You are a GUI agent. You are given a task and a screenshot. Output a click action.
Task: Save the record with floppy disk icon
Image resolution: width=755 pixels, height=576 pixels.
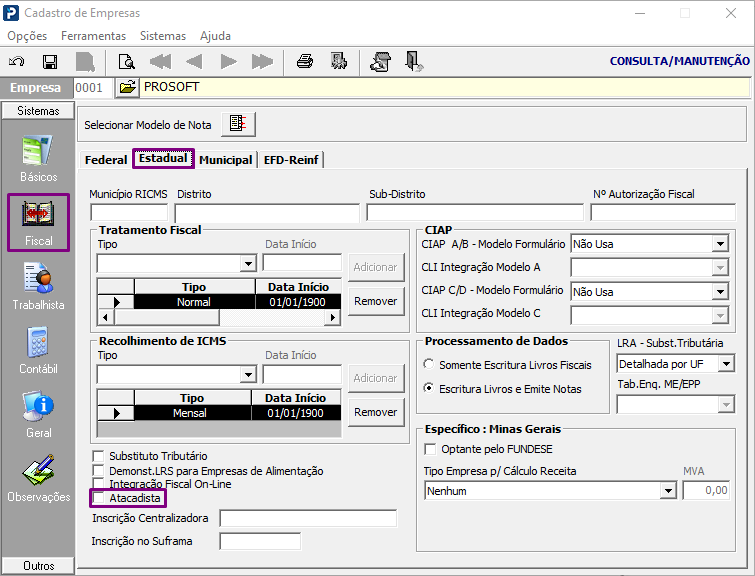pyautogui.click(x=50, y=62)
